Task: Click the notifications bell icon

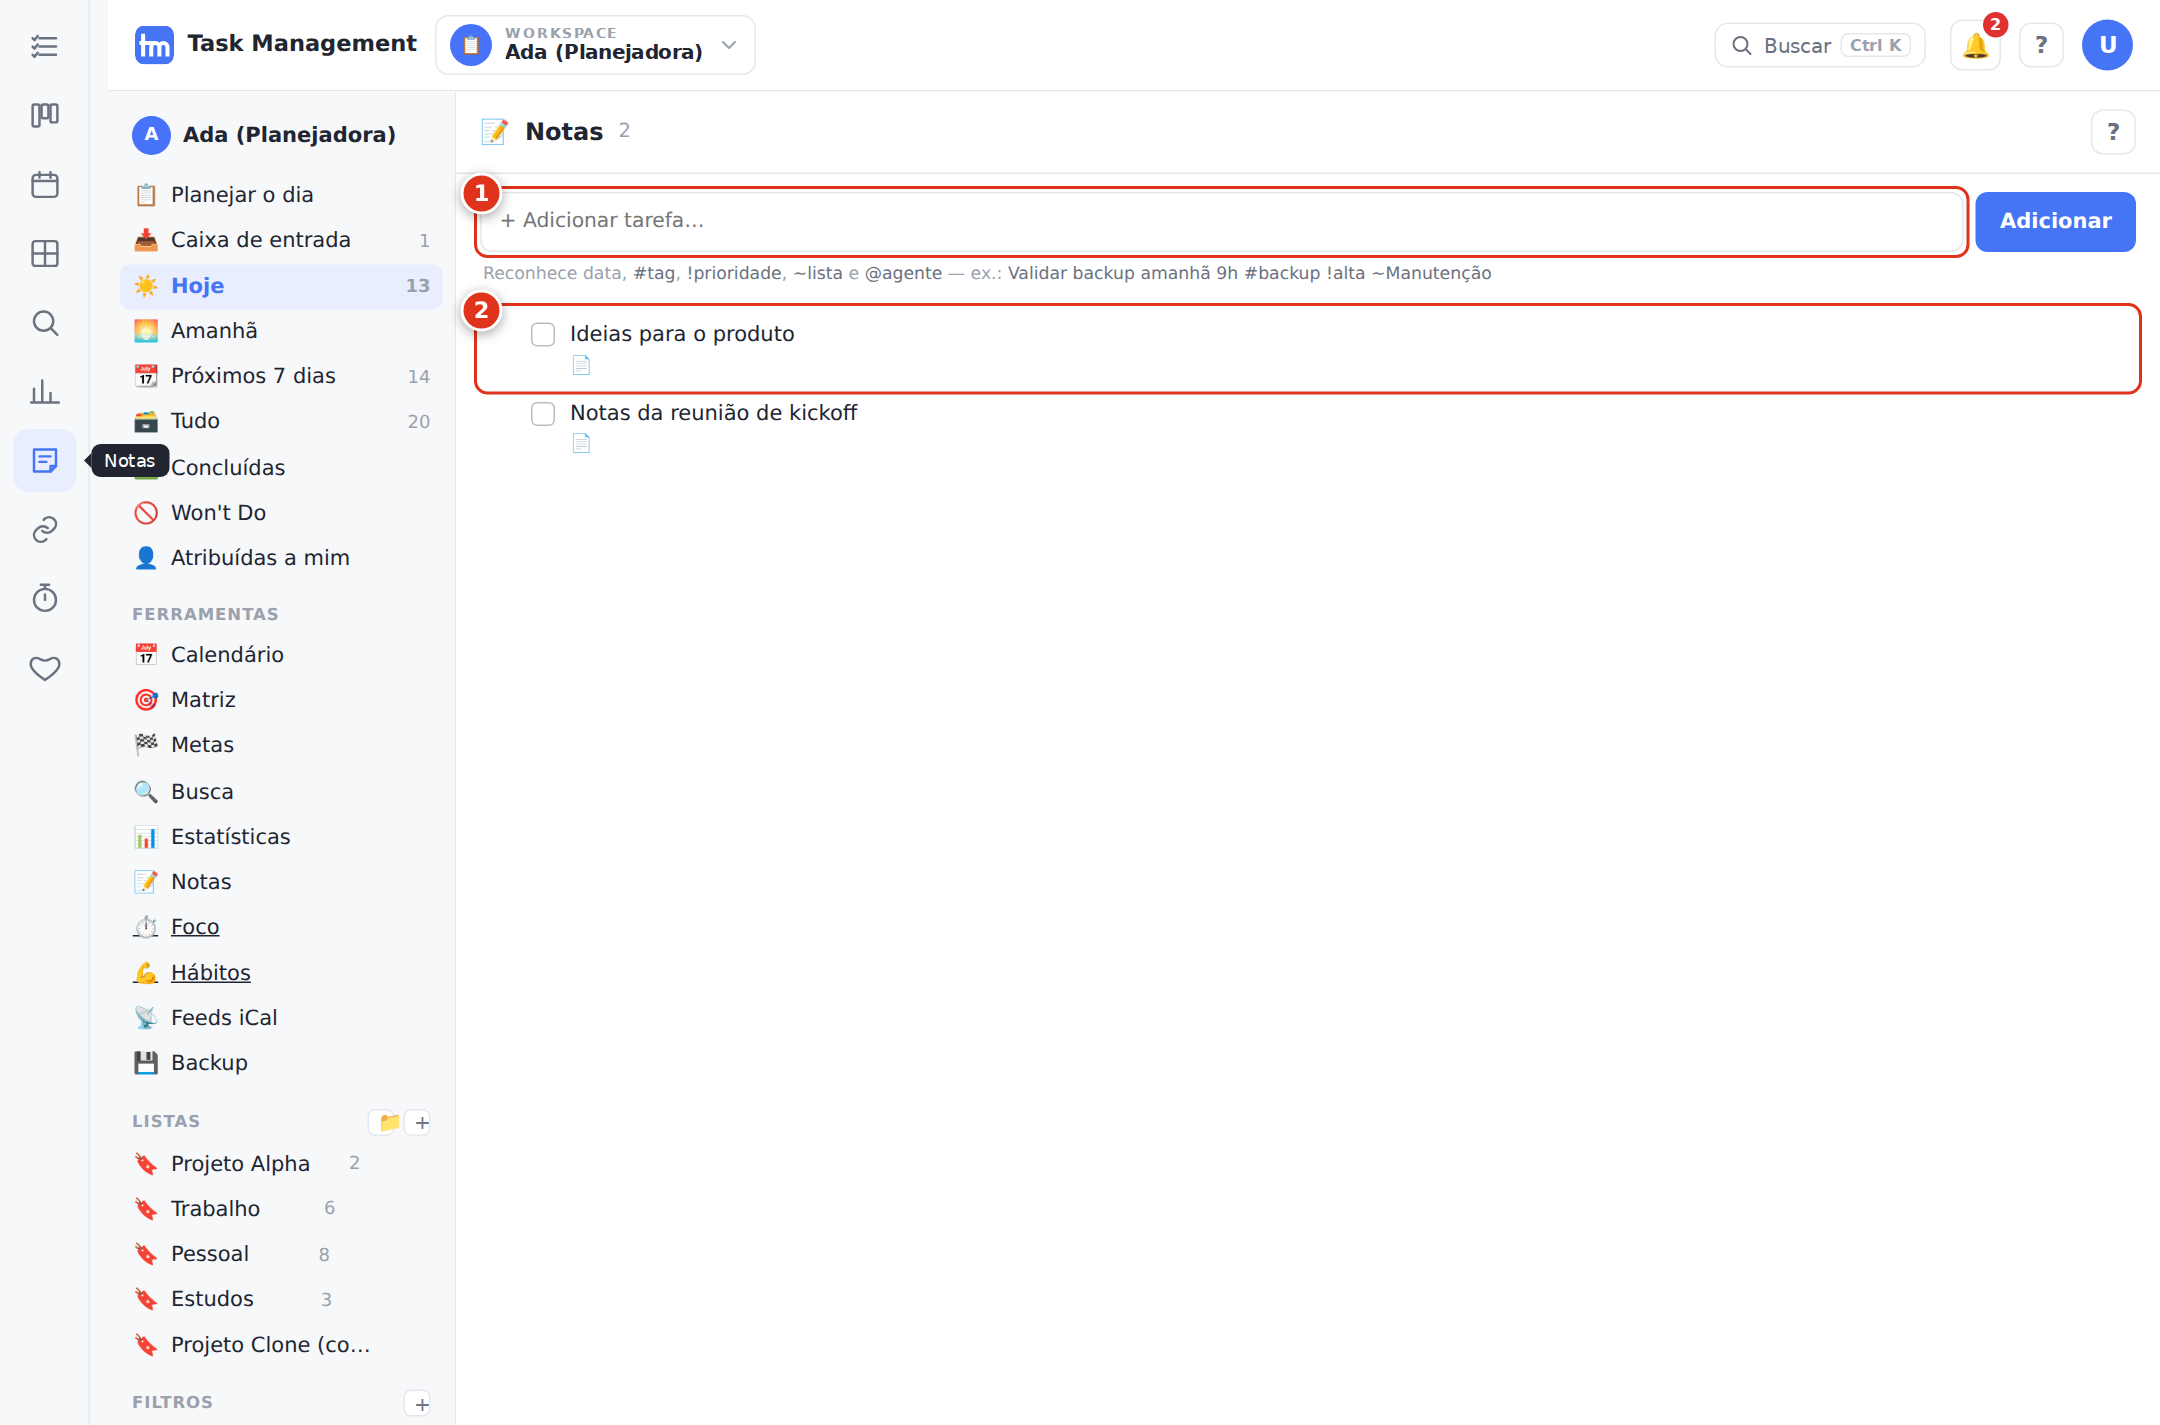Action: point(1975,46)
